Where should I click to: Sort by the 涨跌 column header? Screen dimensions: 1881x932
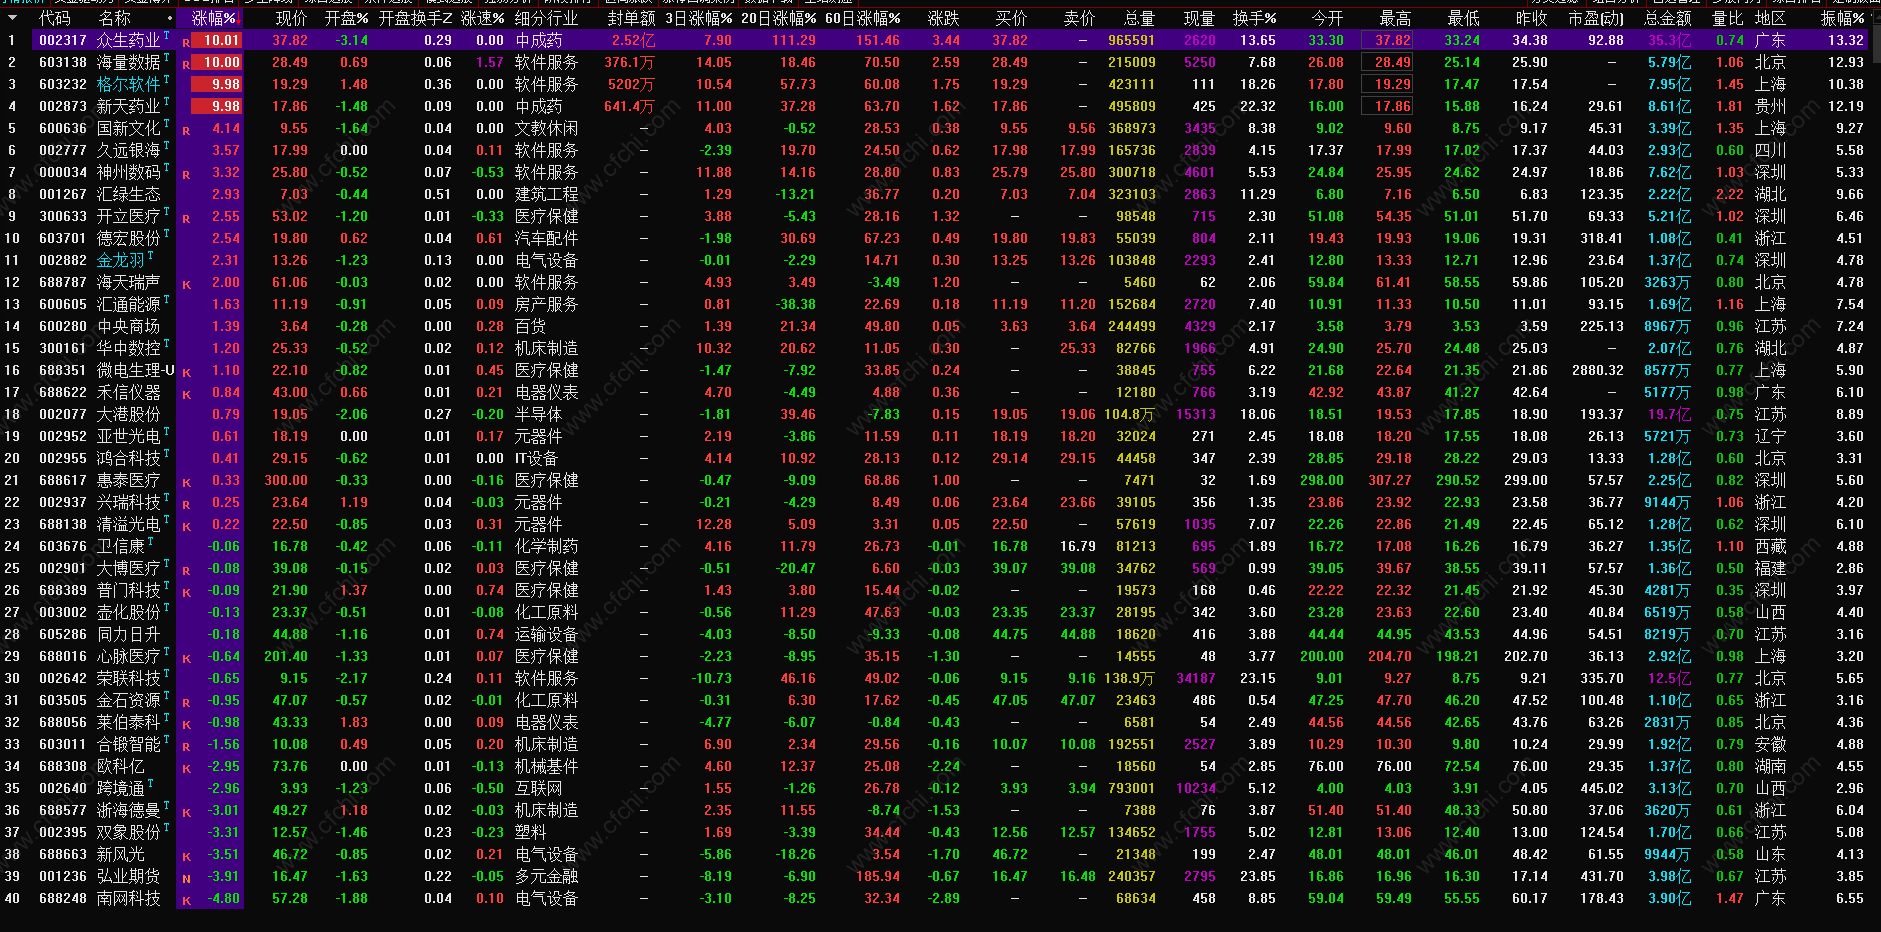point(943,18)
